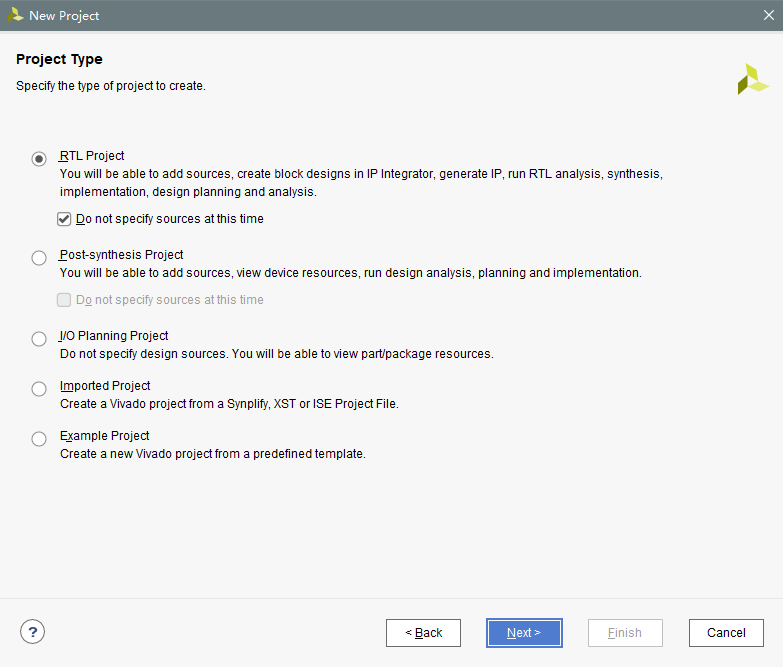The width and height of the screenshot is (783, 667).
Task: Select Post-synthesis Project option
Action: click(x=39, y=258)
